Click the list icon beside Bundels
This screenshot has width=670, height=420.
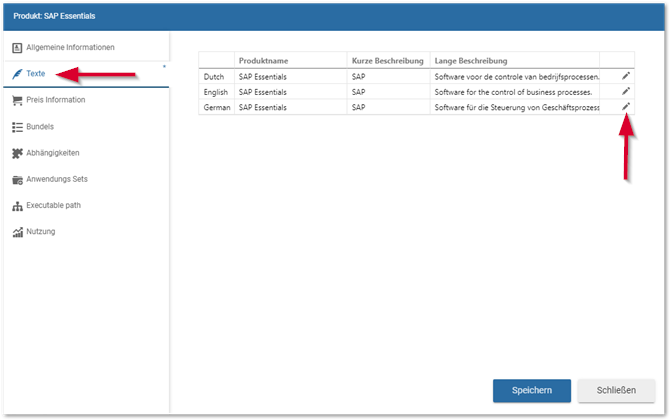pyautogui.click(x=17, y=127)
